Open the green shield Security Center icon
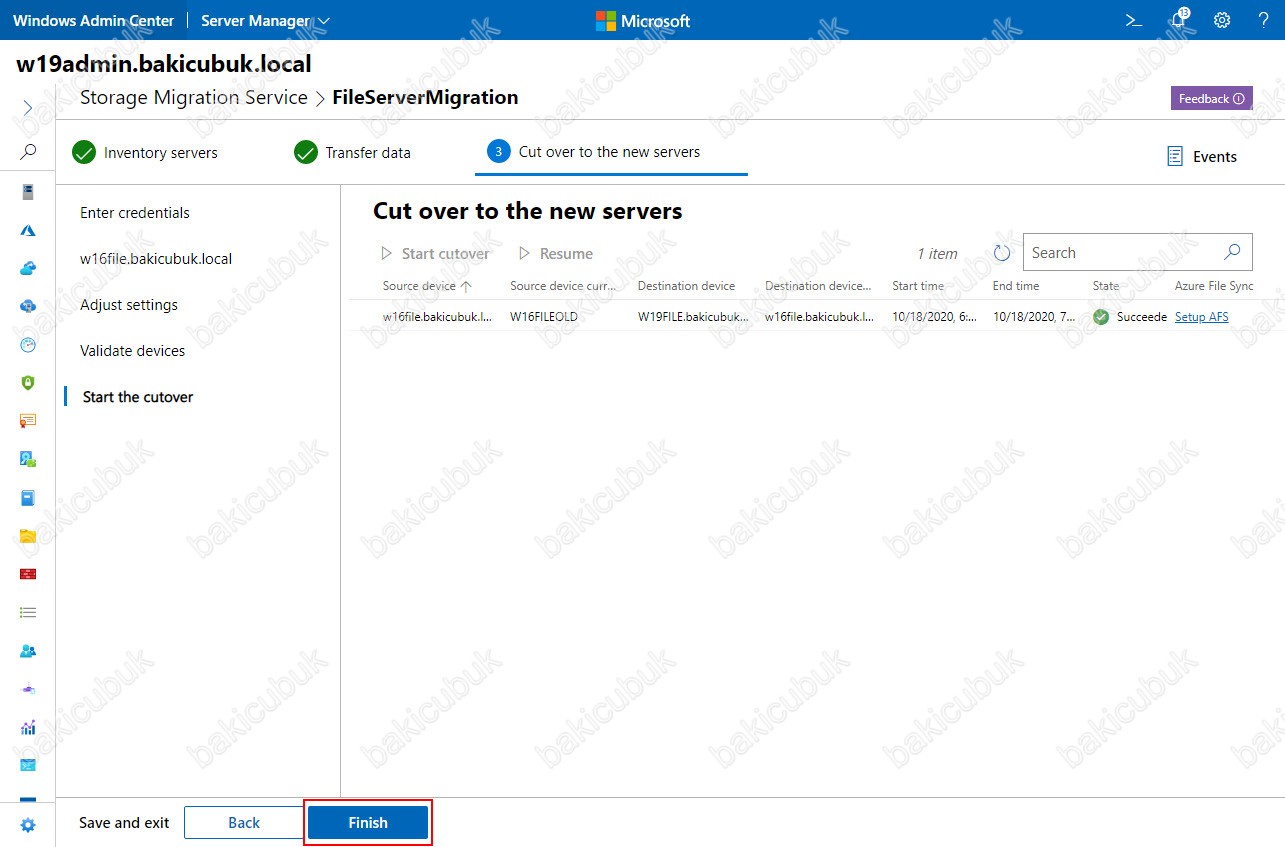Image resolution: width=1285 pixels, height=847 pixels. [x=28, y=382]
